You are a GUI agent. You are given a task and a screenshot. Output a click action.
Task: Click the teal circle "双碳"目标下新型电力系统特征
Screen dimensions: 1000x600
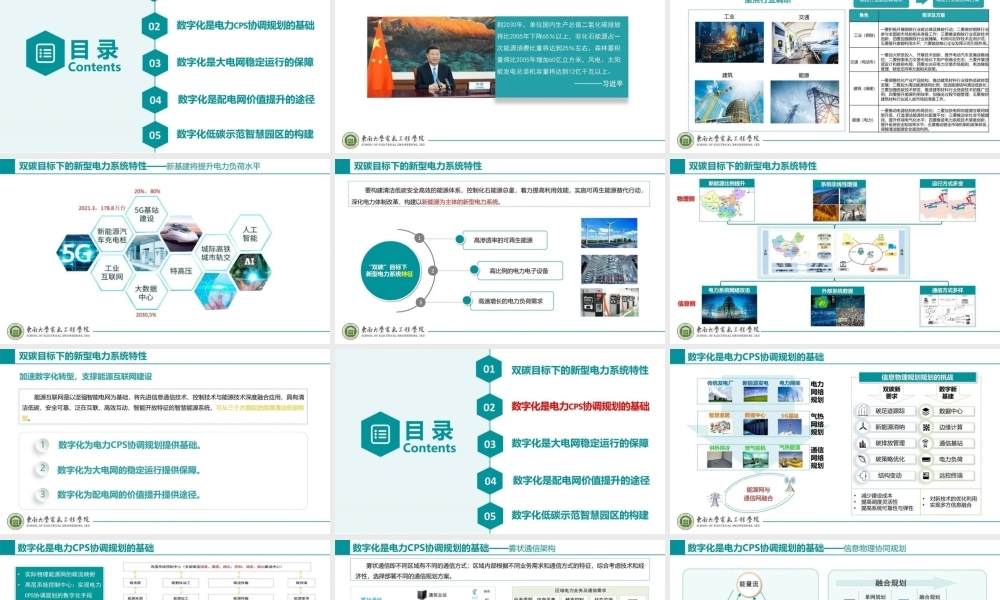[x=389, y=270]
